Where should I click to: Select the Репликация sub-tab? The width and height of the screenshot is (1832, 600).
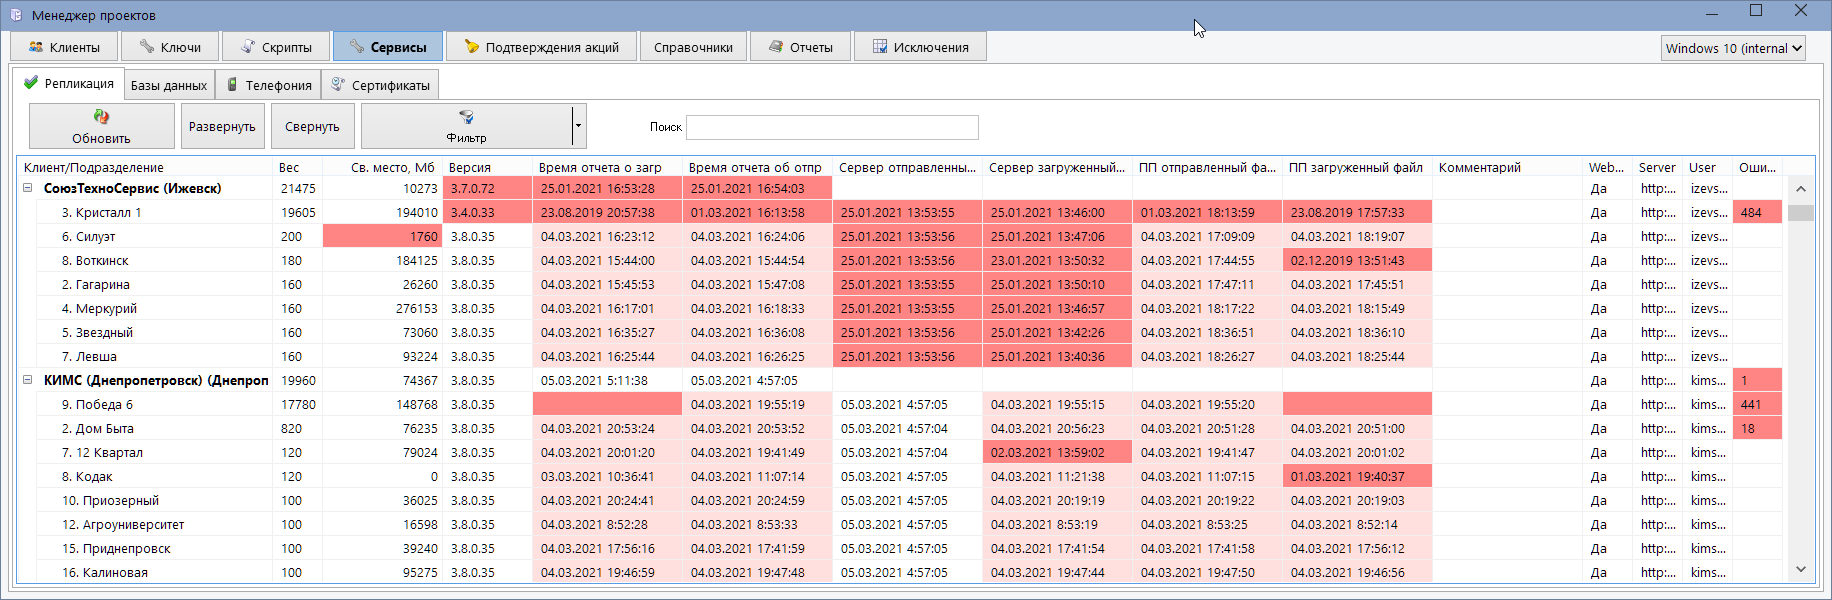pyautogui.click(x=68, y=83)
